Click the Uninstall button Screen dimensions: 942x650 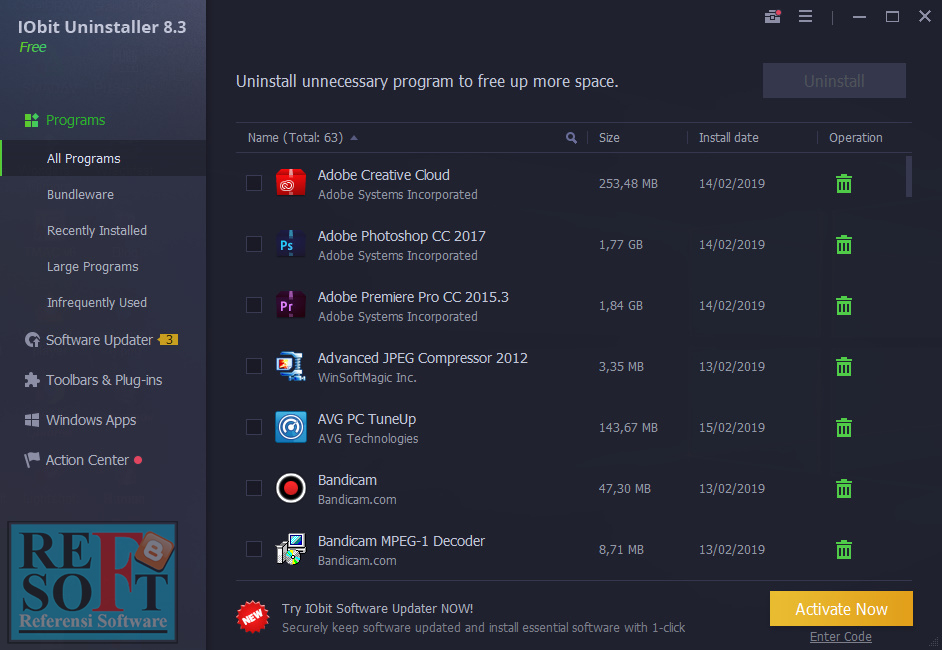tap(834, 80)
